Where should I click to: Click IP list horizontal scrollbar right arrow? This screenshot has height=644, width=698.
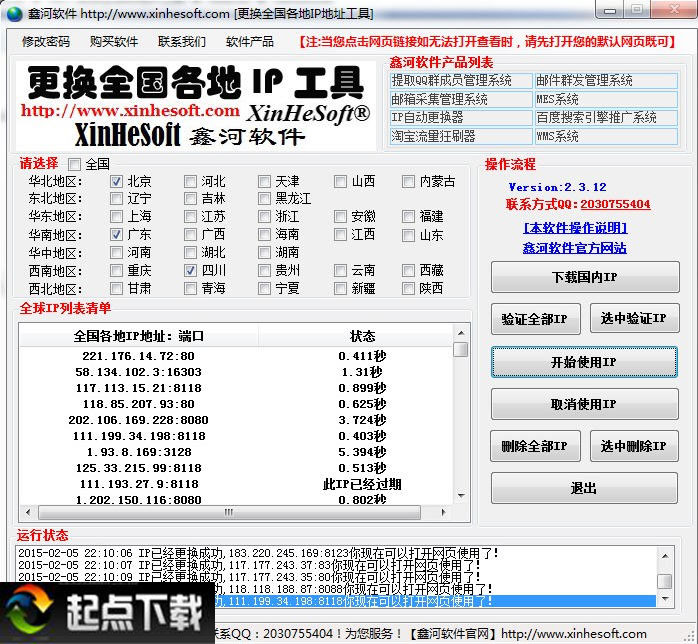click(443, 512)
